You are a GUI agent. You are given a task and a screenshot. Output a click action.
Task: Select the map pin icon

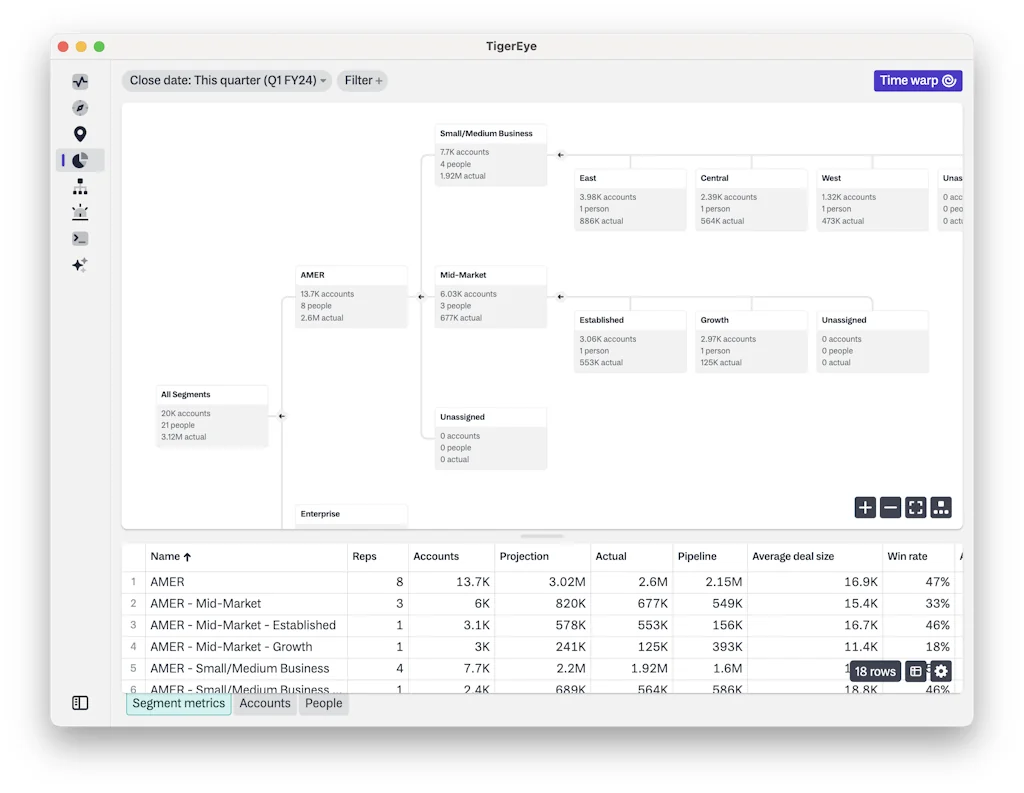pyautogui.click(x=80, y=133)
